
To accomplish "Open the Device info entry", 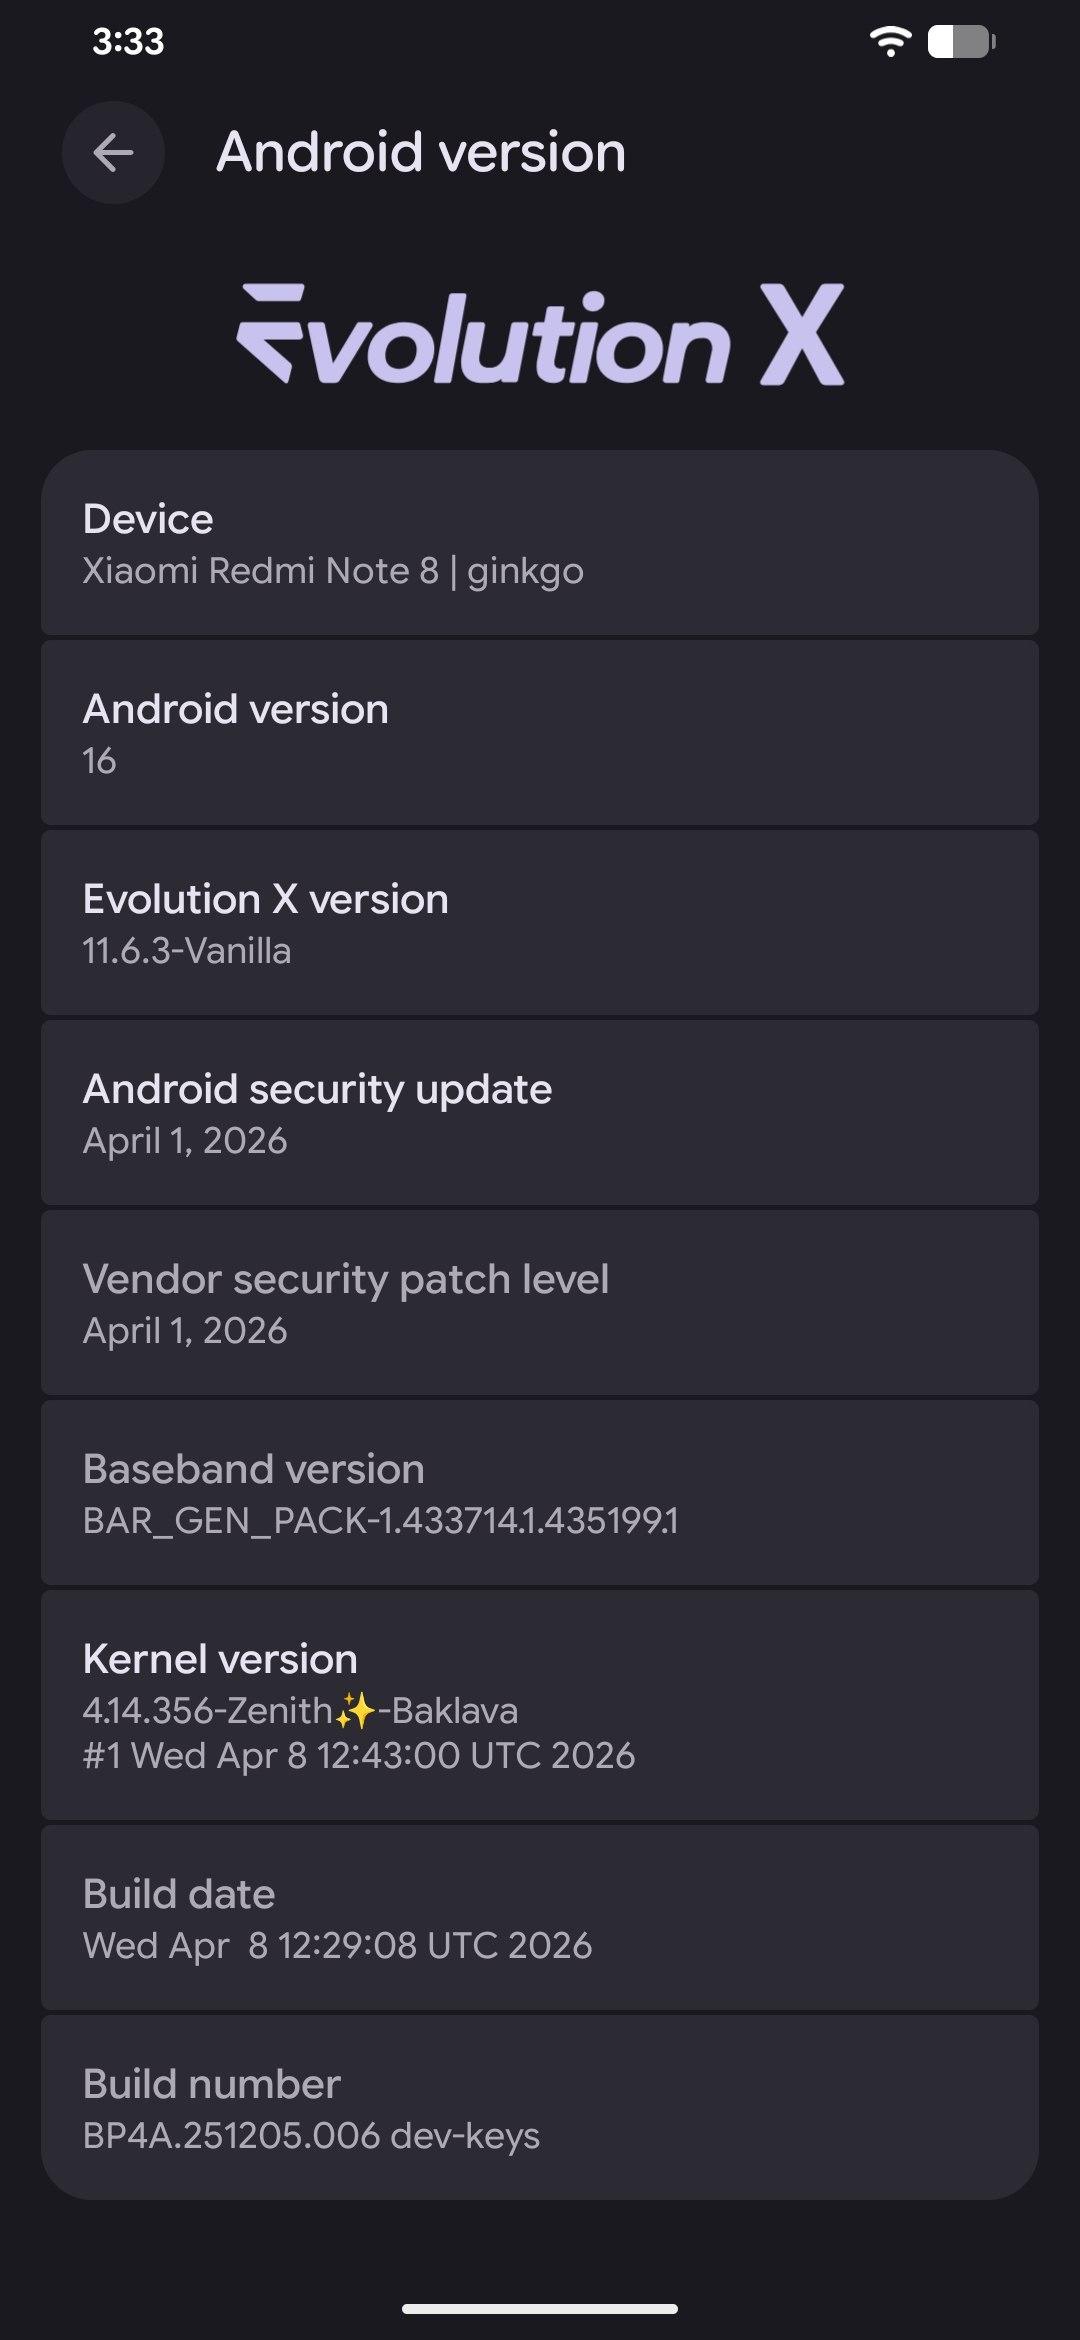I will [540, 543].
